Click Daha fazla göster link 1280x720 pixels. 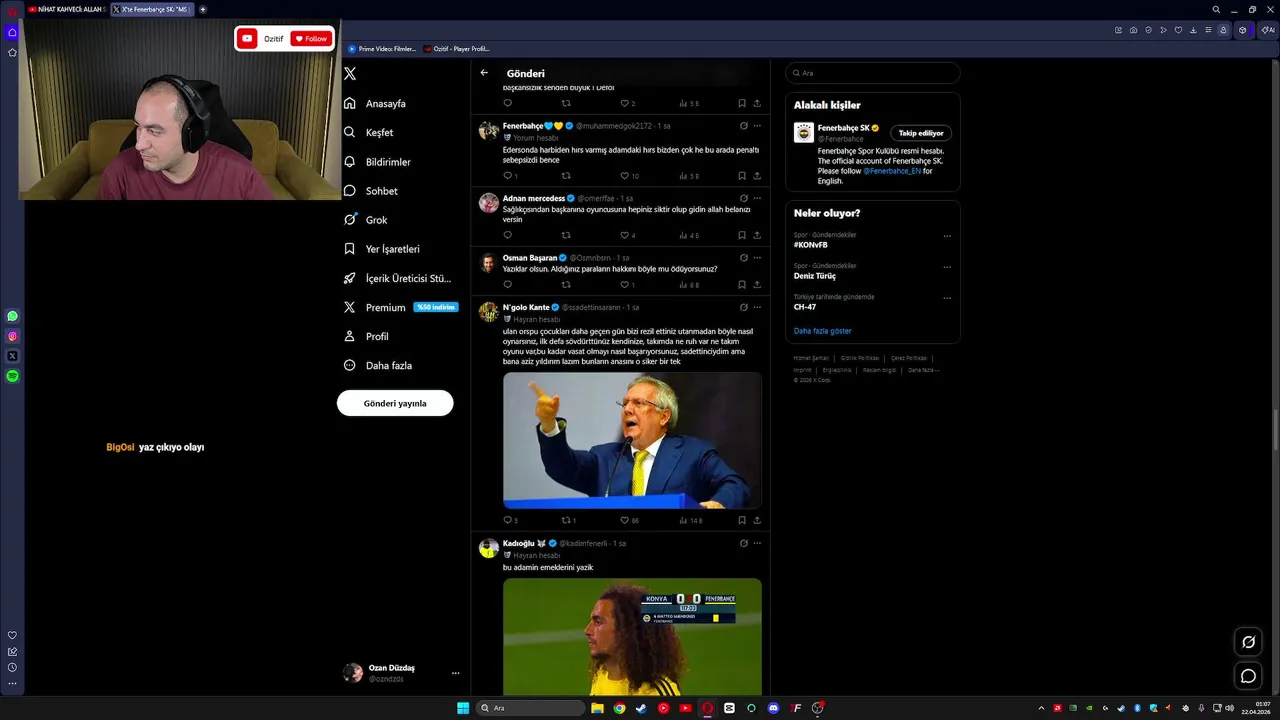click(x=822, y=331)
